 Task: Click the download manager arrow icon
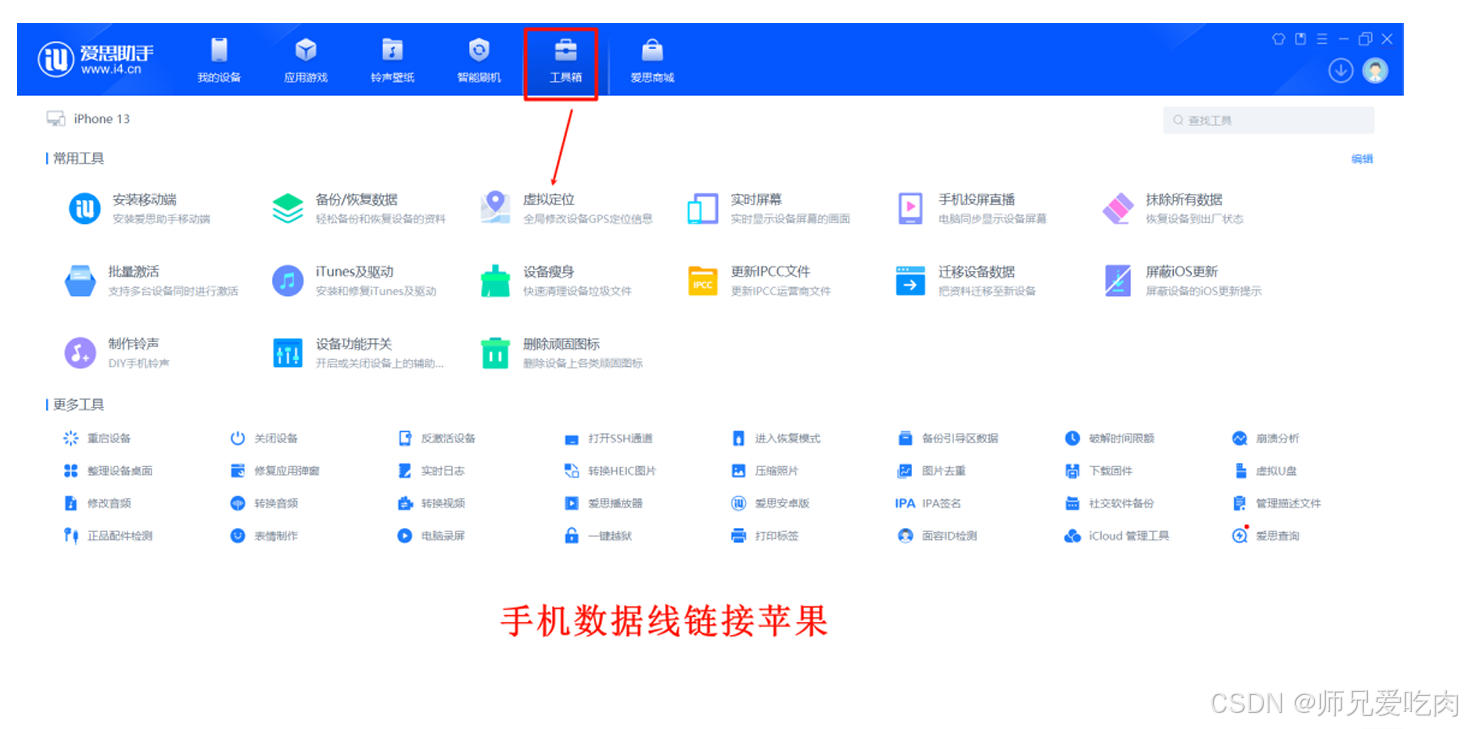tap(1340, 70)
